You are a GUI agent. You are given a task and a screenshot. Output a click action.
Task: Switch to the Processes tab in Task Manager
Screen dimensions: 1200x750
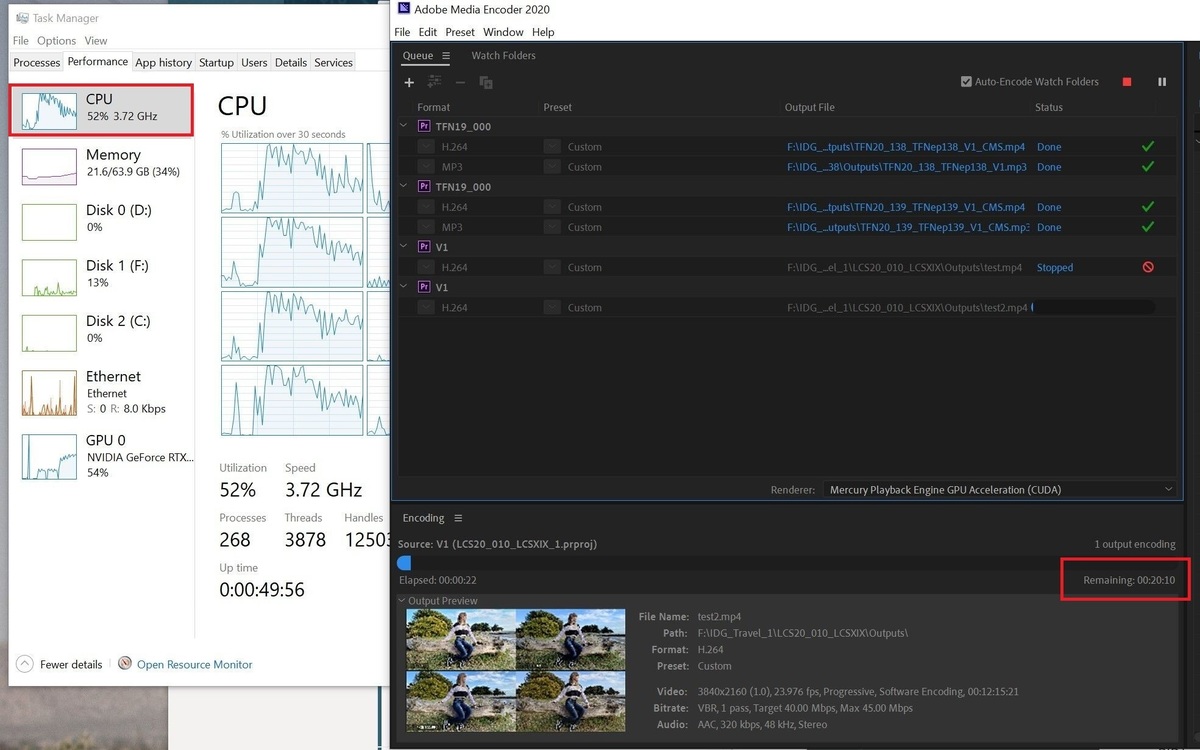click(37, 62)
